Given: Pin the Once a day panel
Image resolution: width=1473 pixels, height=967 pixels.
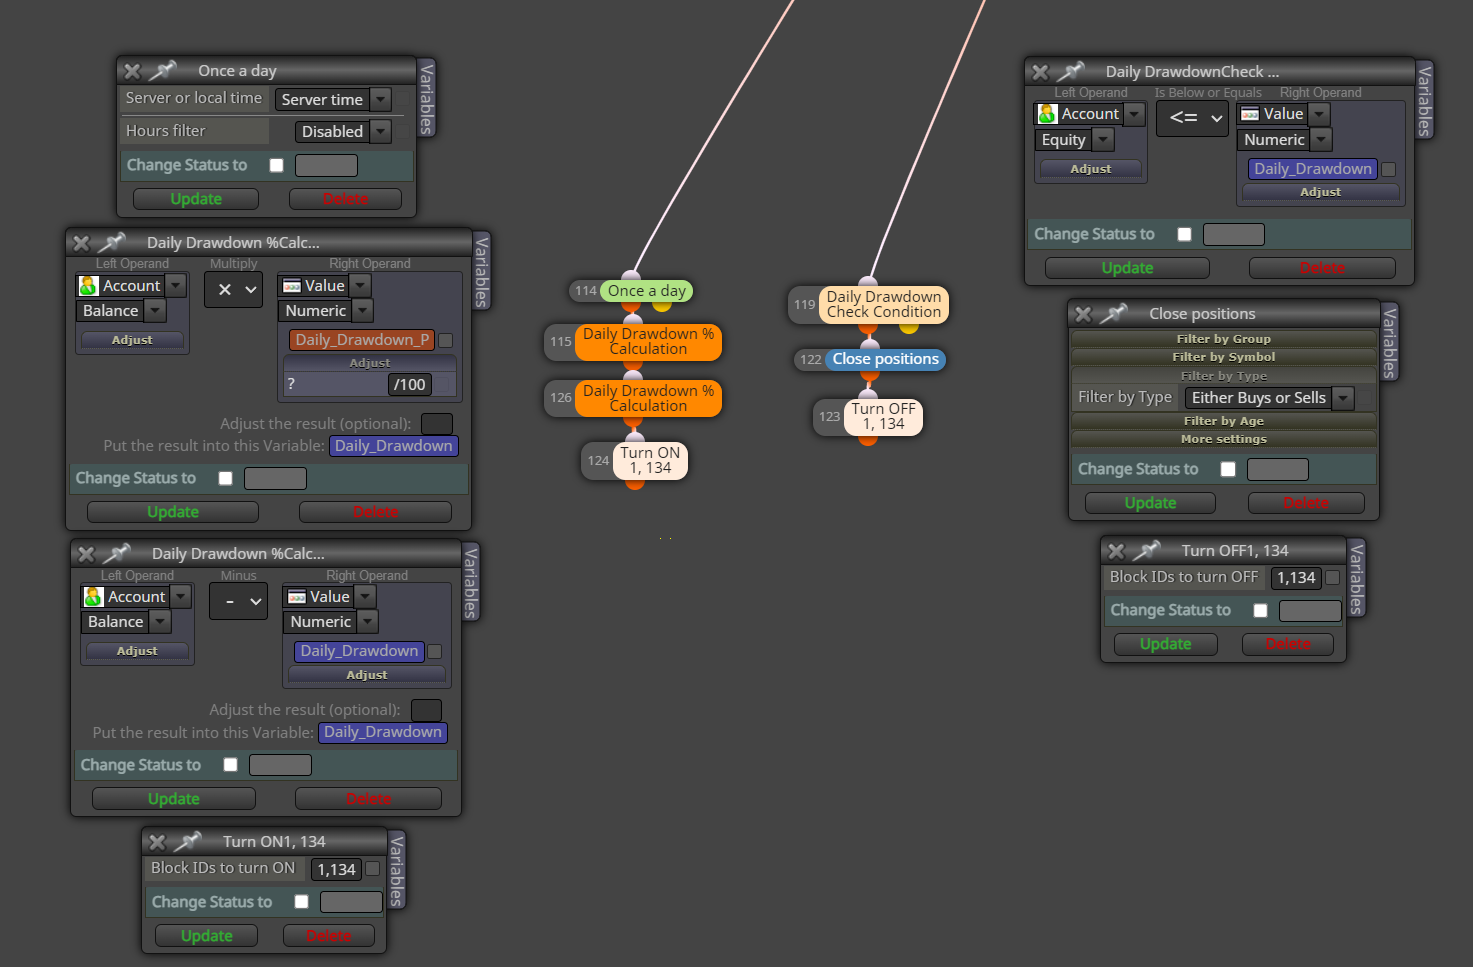Looking at the screenshot, I should (x=162, y=70).
